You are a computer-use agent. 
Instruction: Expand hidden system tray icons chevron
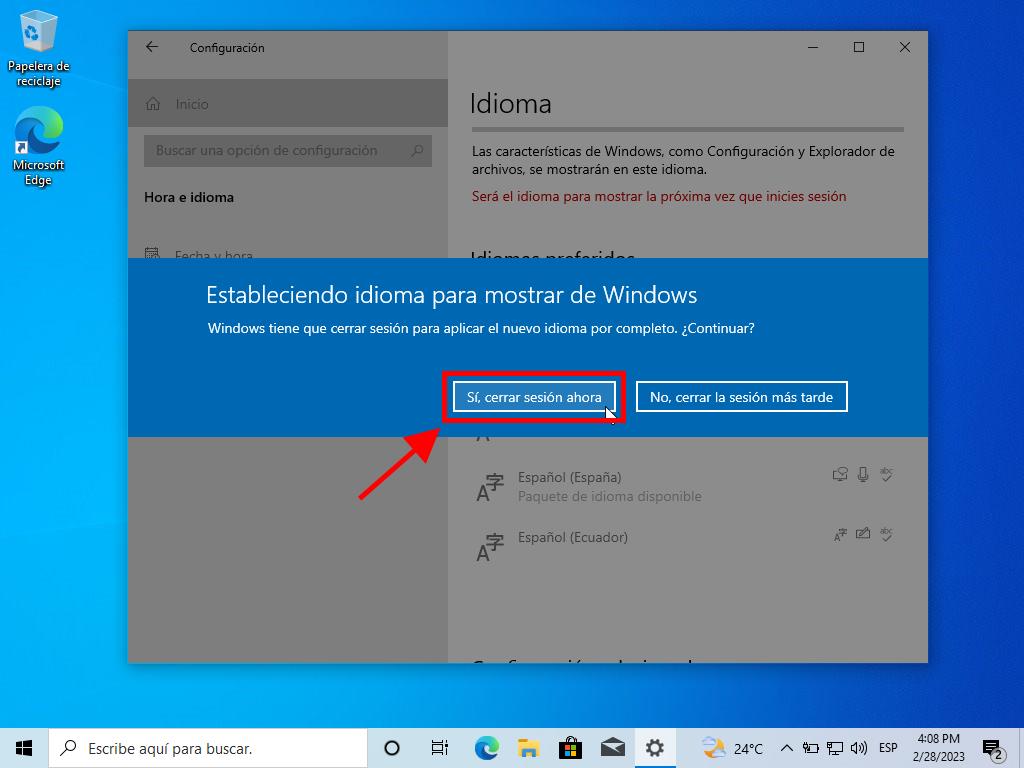tap(786, 748)
